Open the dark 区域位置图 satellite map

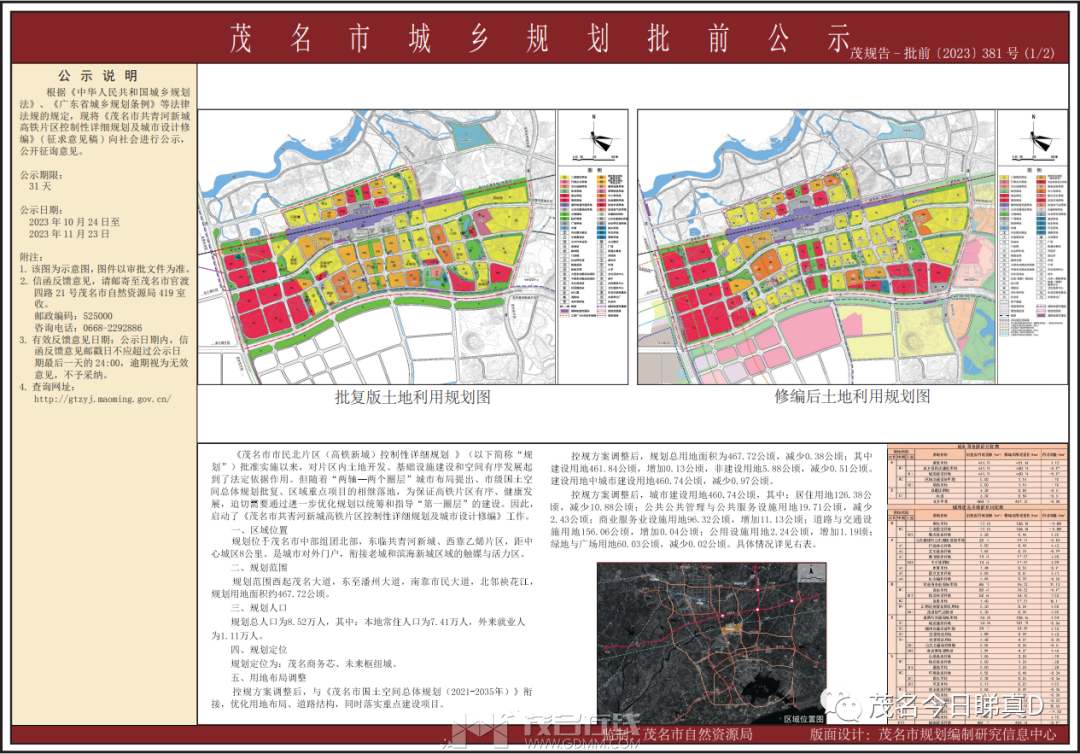(712, 642)
